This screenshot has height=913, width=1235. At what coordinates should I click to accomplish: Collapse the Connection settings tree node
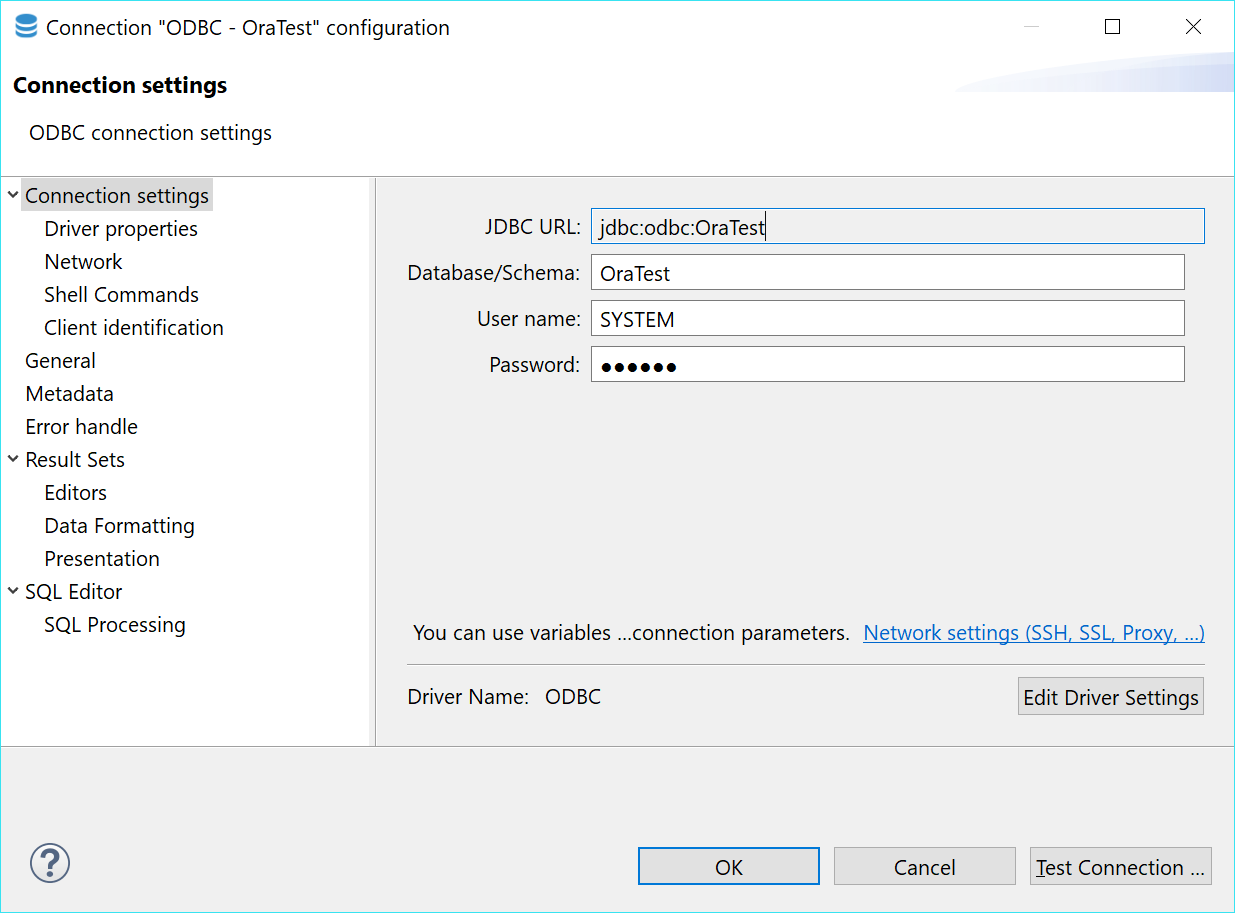click(13, 195)
